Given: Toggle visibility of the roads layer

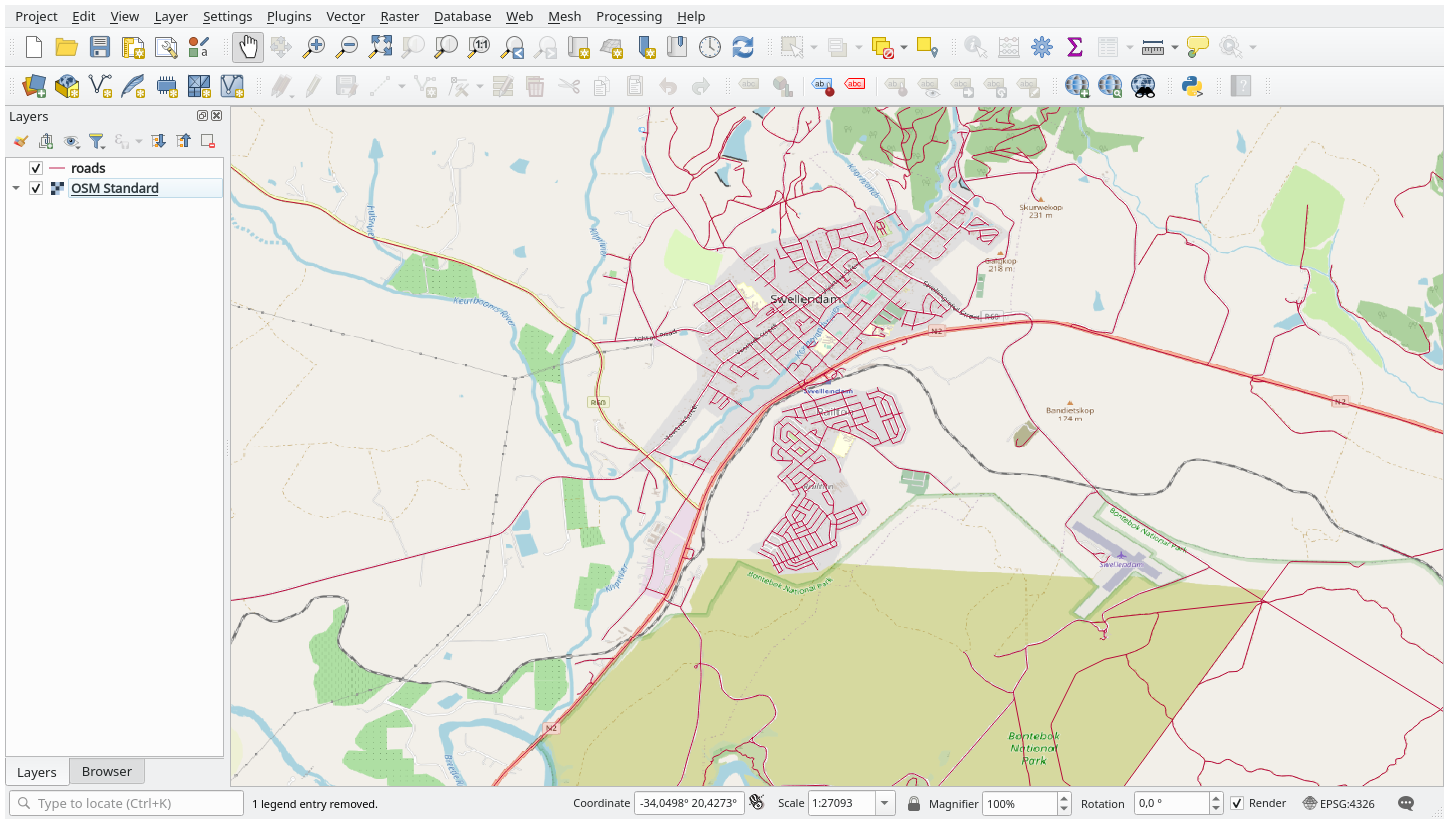Looking at the screenshot, I should (36, 168).
